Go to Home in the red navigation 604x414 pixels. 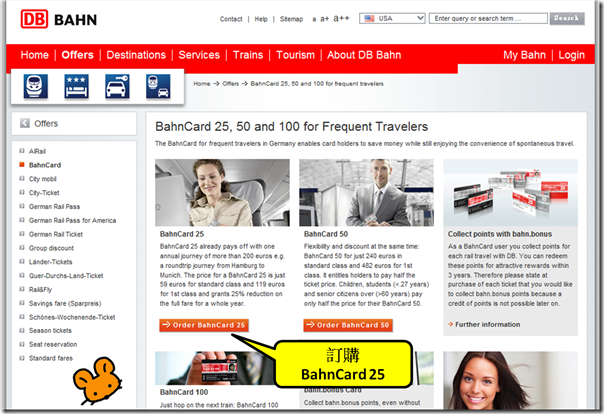point(35,55)
